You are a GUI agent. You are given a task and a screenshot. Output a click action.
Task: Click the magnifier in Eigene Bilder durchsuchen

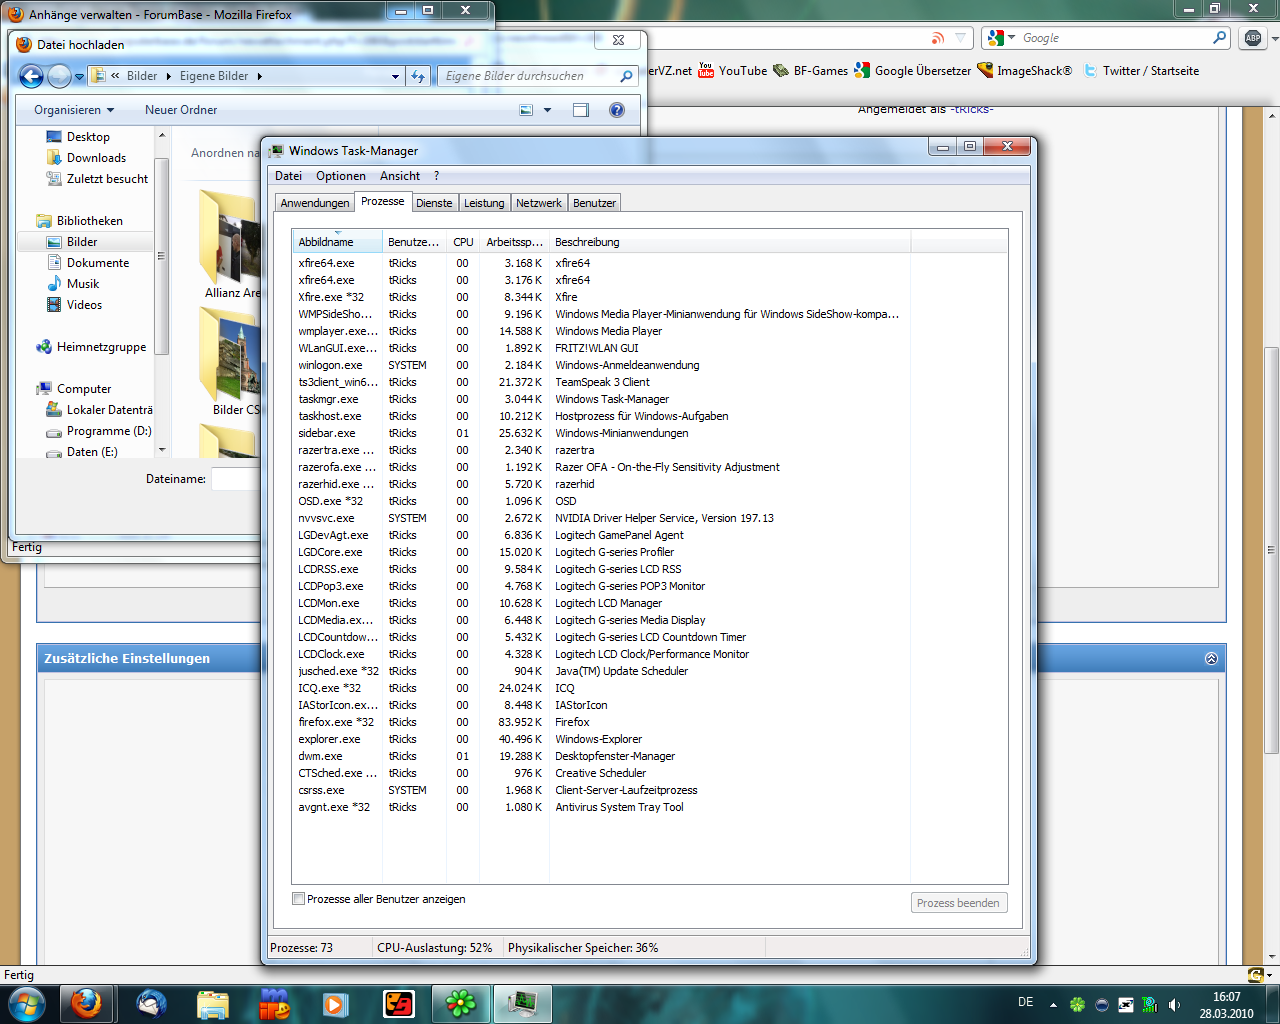(626, 76)
